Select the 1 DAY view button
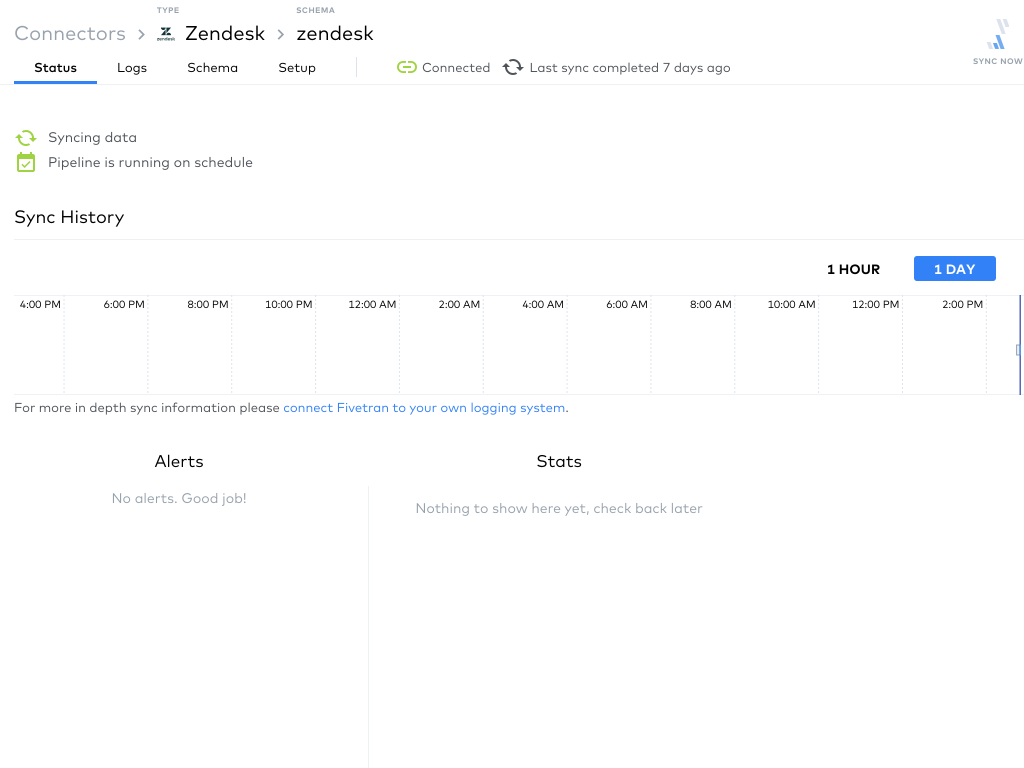This screenshot has width=1024, height=768. click(954, 268)
